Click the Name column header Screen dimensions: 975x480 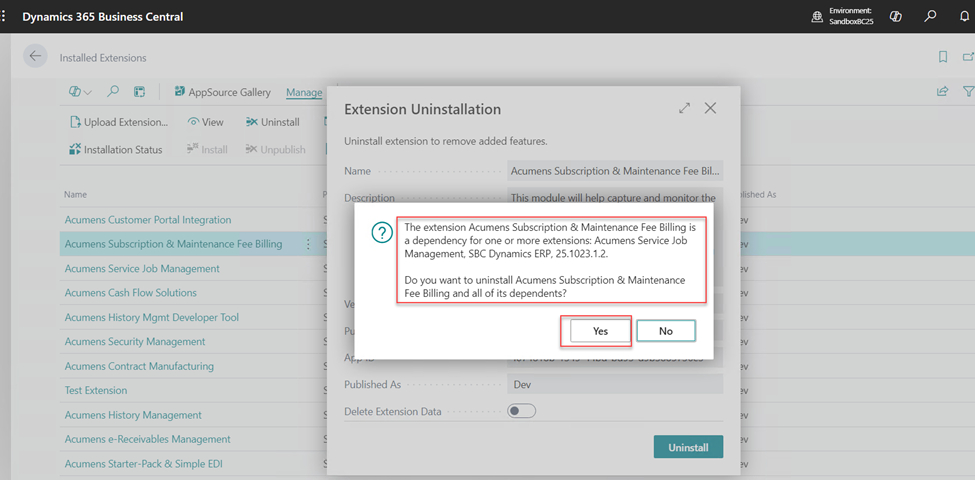75,194
